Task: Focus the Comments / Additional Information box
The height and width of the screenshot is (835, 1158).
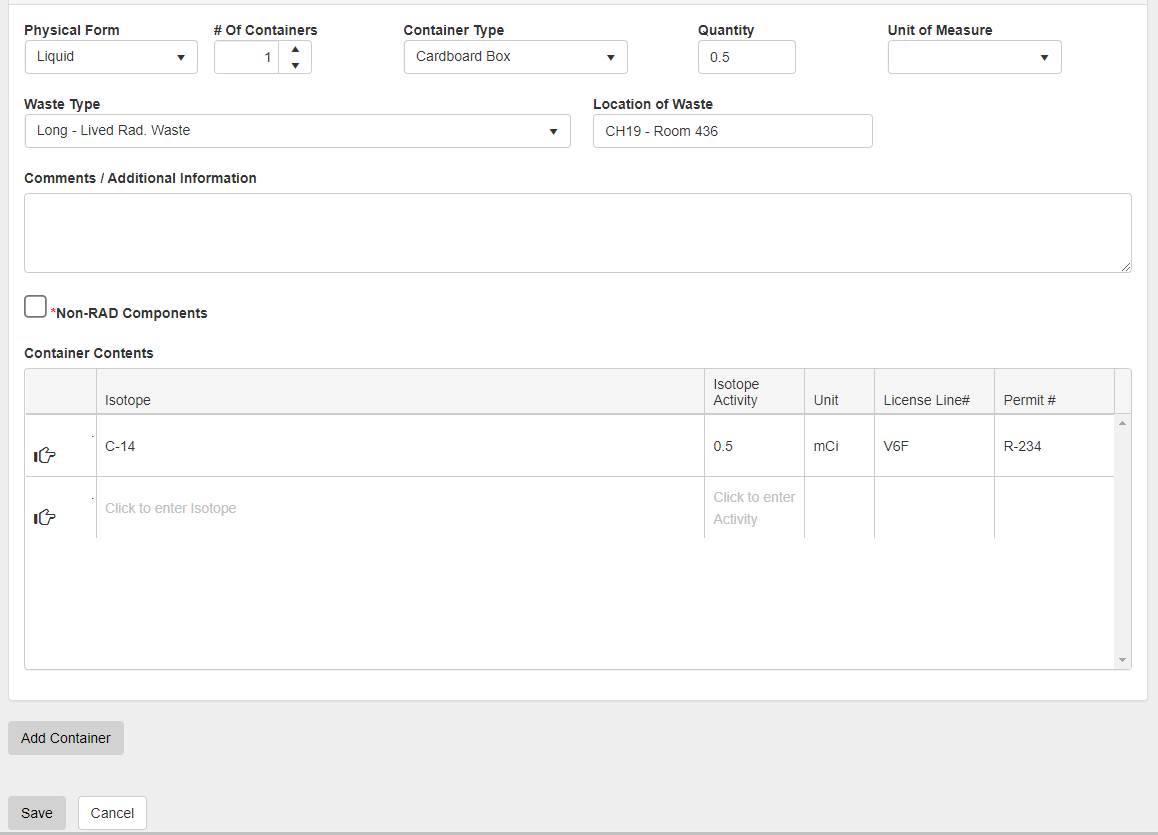Action: [x=577, y=233]
